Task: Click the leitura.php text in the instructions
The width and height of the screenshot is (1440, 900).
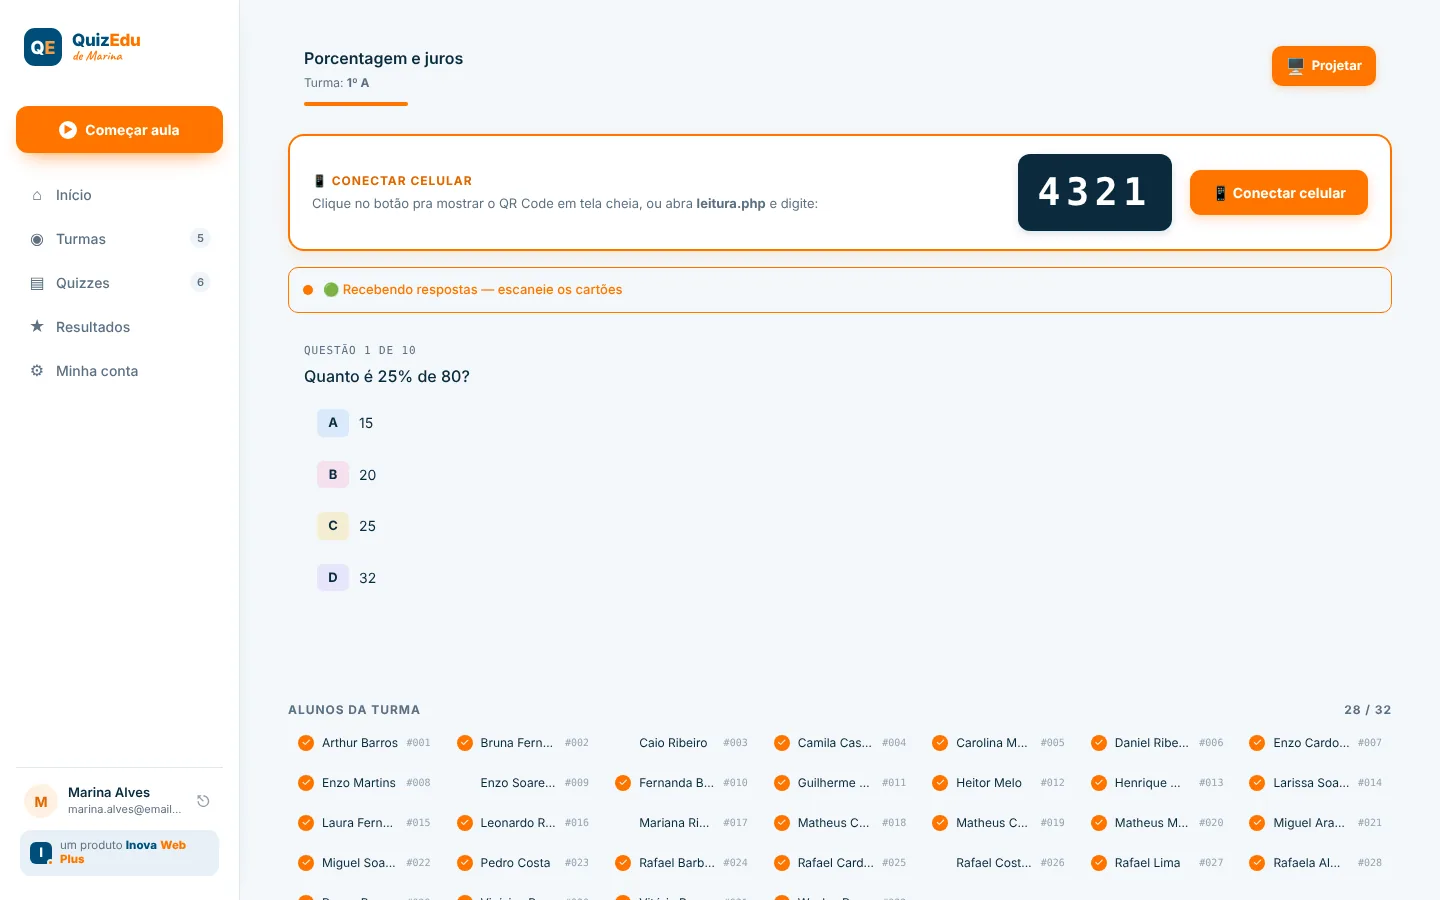Action: coord(731,204)
